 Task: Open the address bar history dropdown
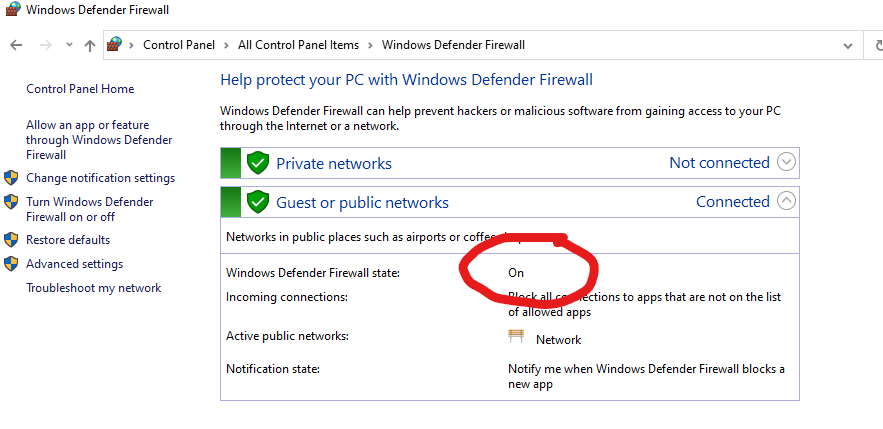click(848, 45)
